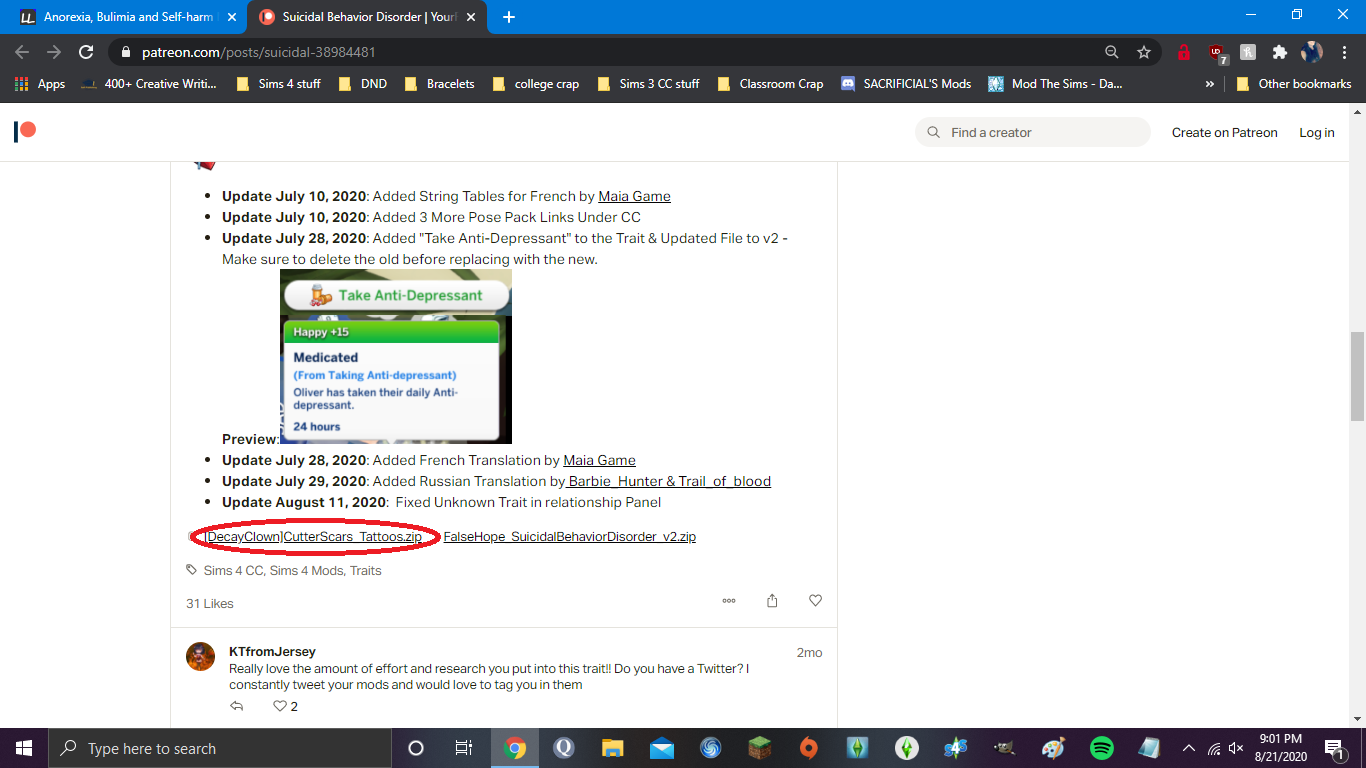This screenshot has width=1366, height=768.
Task: Reload the current Patreon page
Action: click(86, 52)
